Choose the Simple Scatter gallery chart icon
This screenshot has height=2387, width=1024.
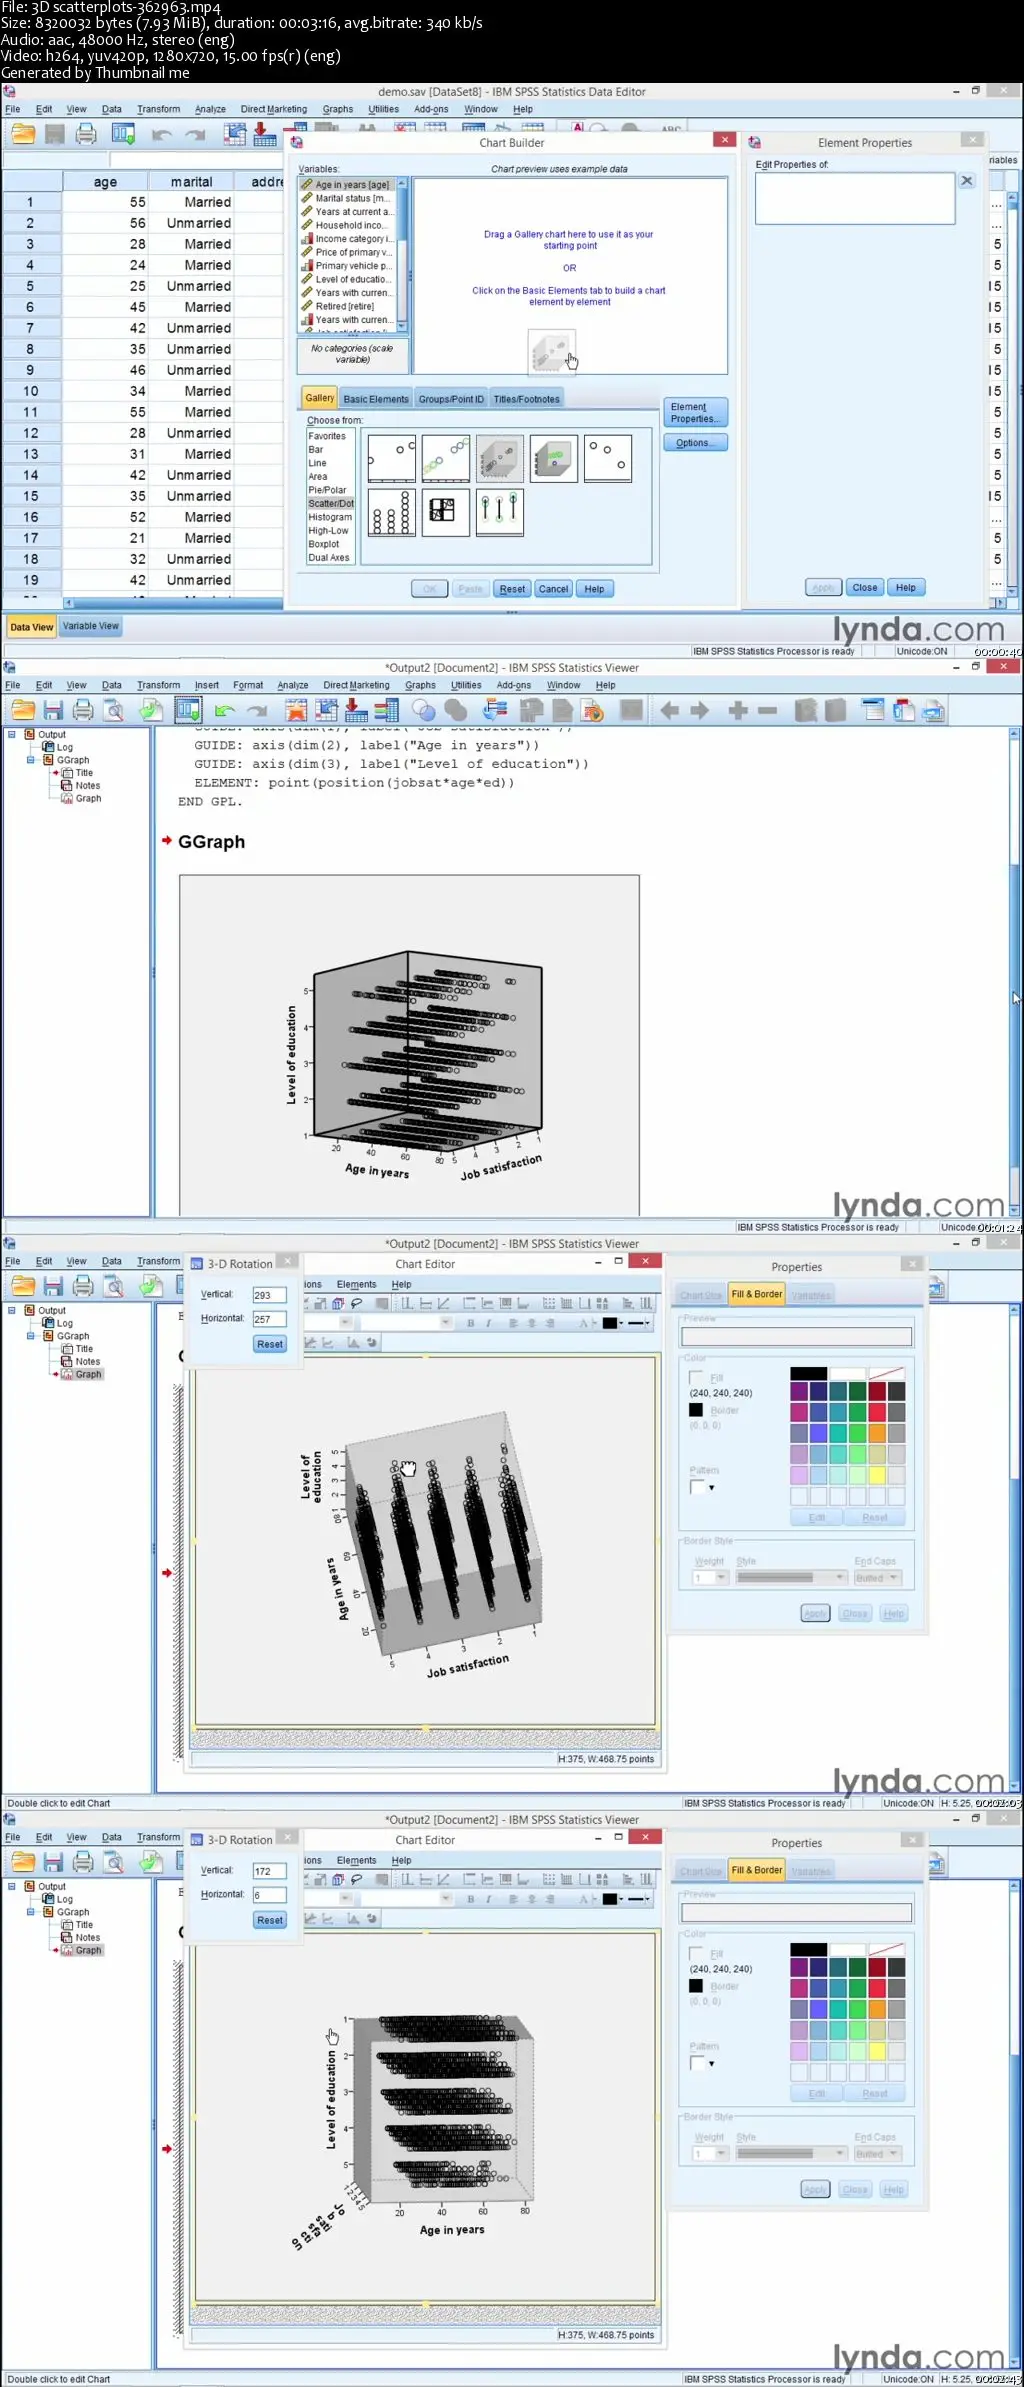coord(392,458)
